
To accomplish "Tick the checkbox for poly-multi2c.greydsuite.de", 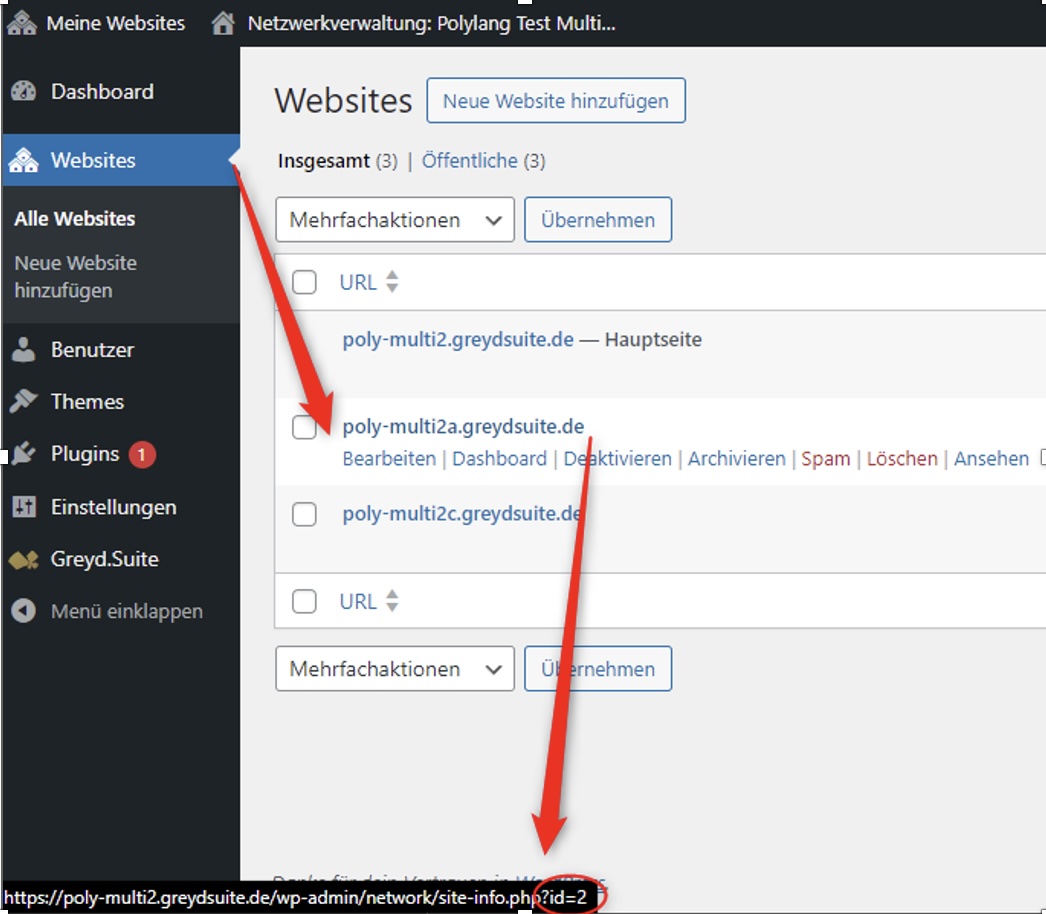I will click(304, 514).
